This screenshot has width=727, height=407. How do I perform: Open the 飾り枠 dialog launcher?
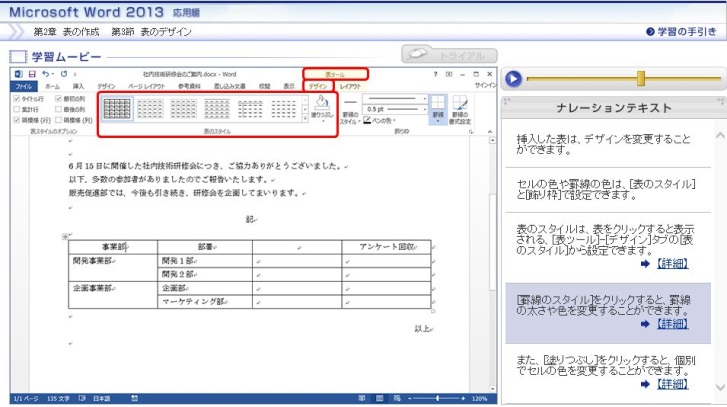pyautogui.click(x=471, y=132)
